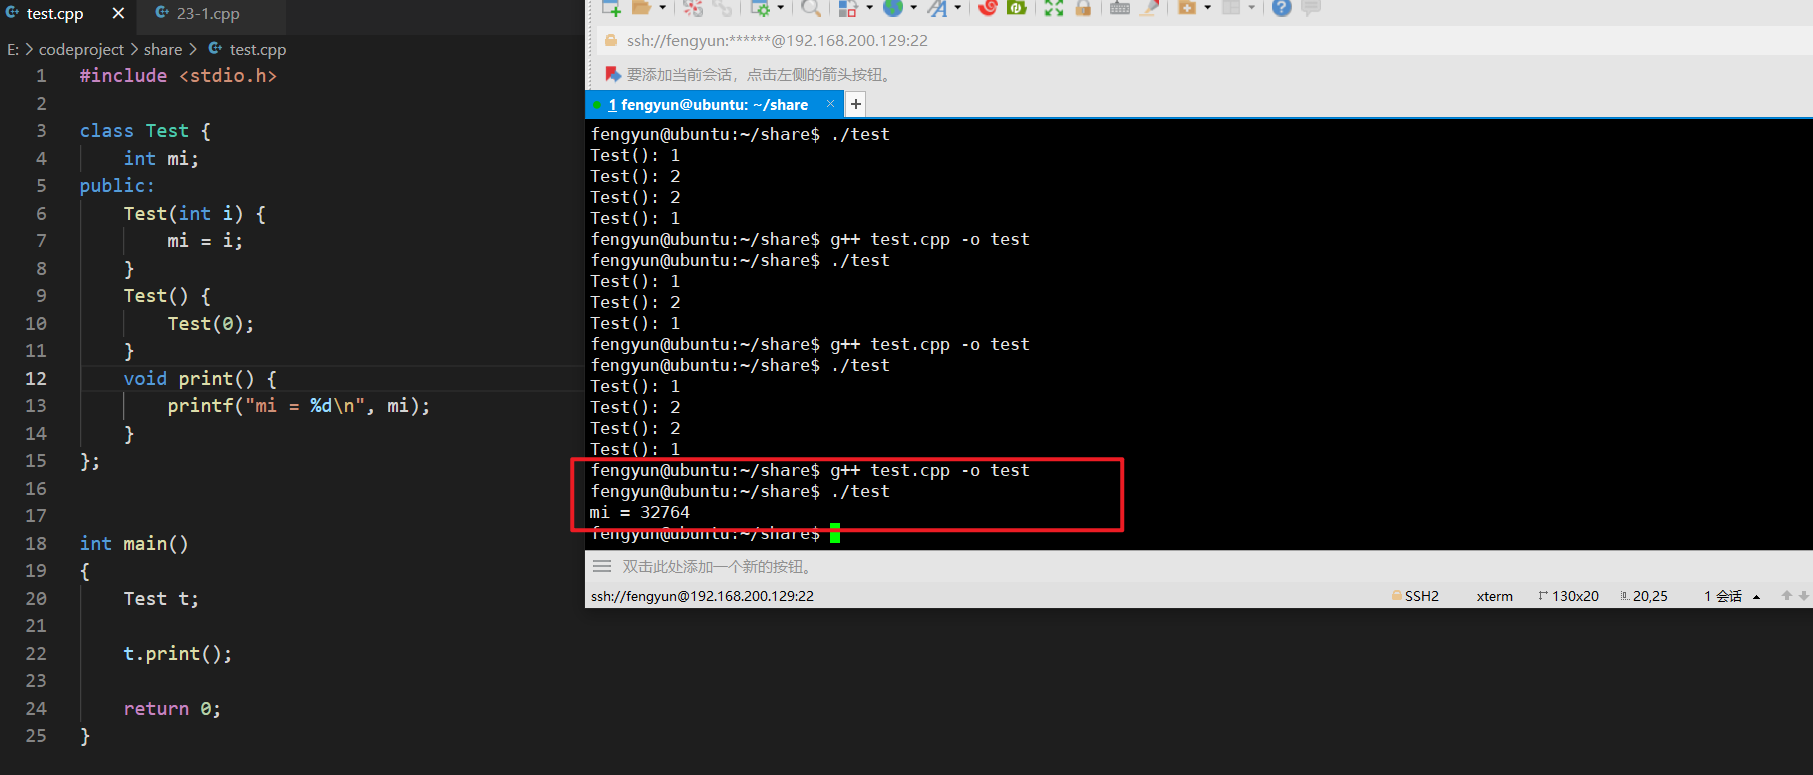Click the new session icon in Xshell toolbar
Image resolution: width=1813 pixels, height=775 pixels.
[611, 8]
